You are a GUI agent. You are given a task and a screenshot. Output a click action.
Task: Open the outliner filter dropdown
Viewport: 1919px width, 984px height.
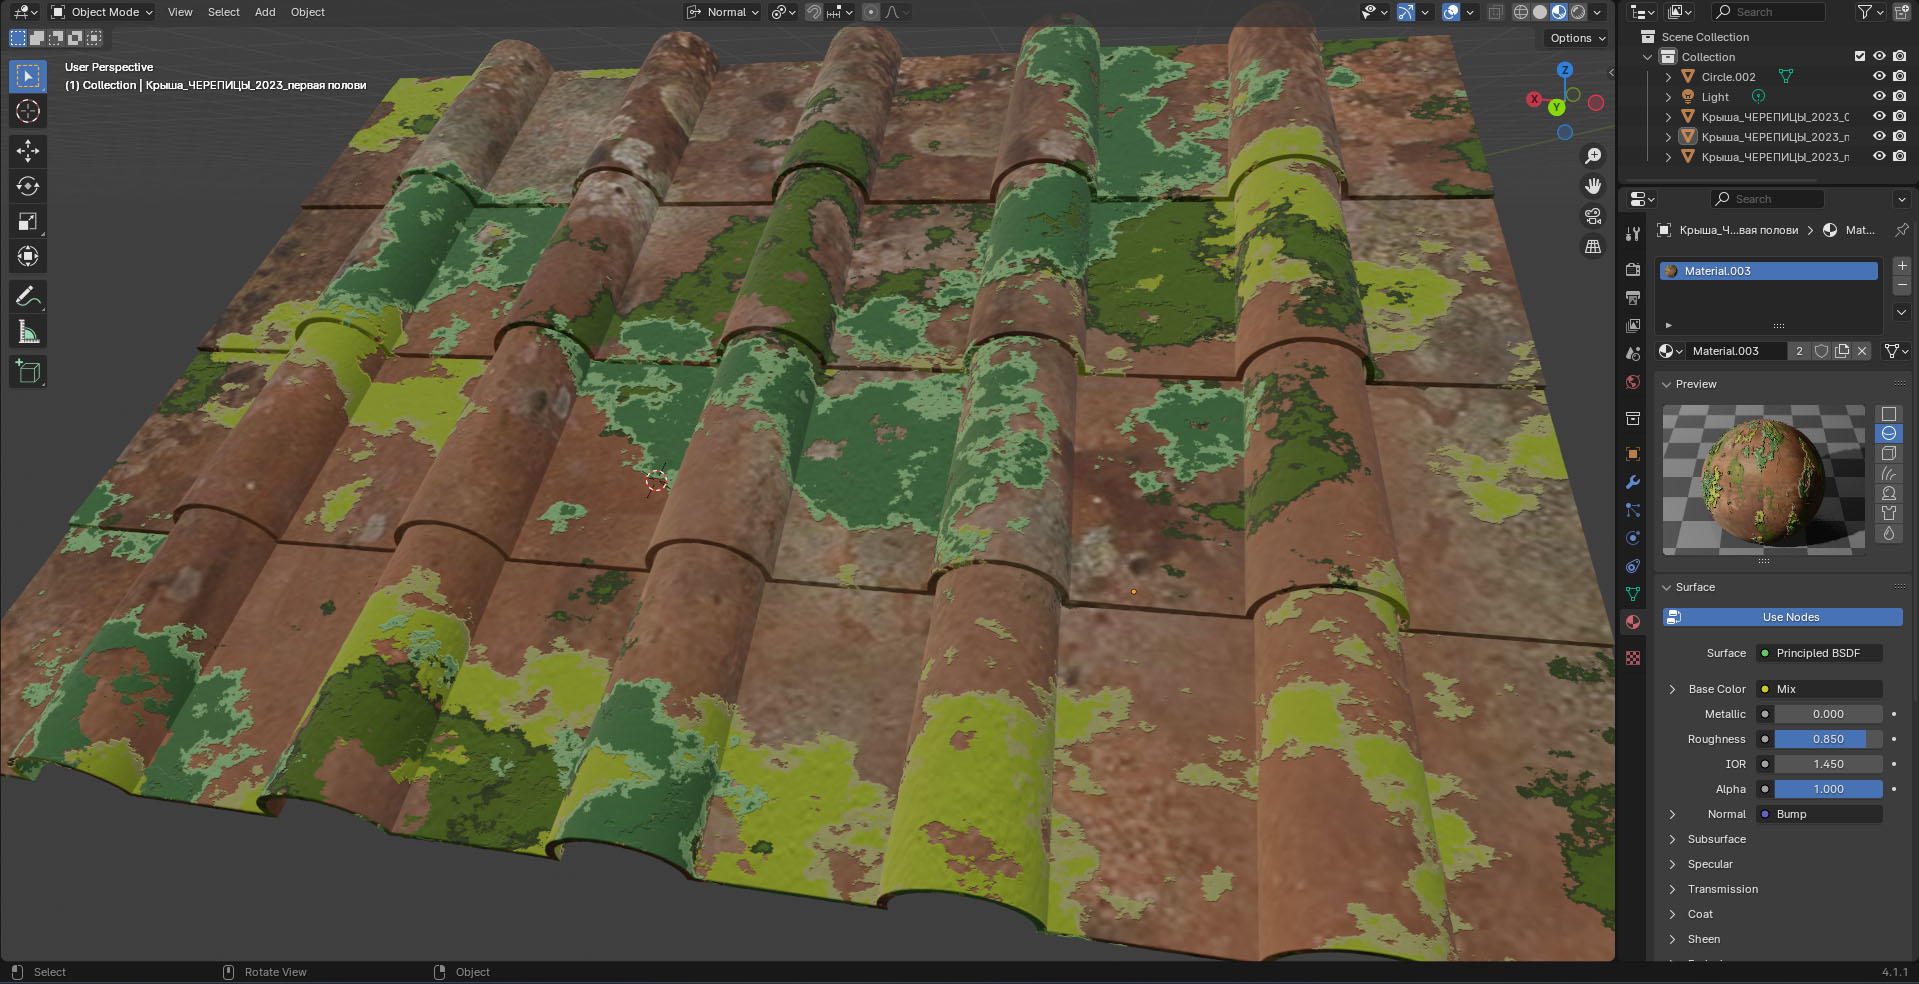point(1869,12)
